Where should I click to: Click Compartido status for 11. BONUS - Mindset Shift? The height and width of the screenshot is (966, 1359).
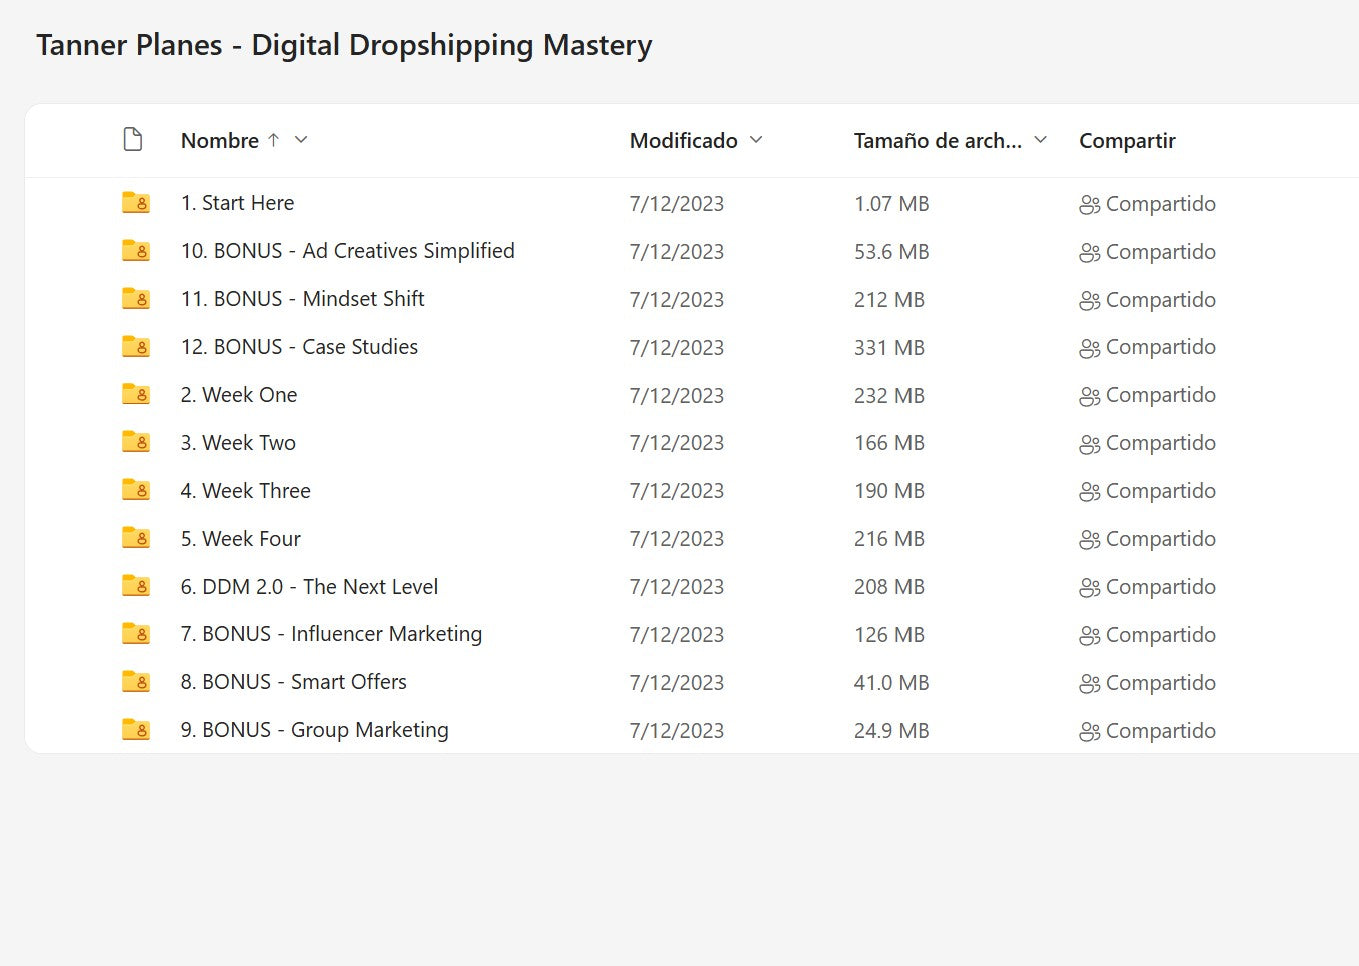1160,300
